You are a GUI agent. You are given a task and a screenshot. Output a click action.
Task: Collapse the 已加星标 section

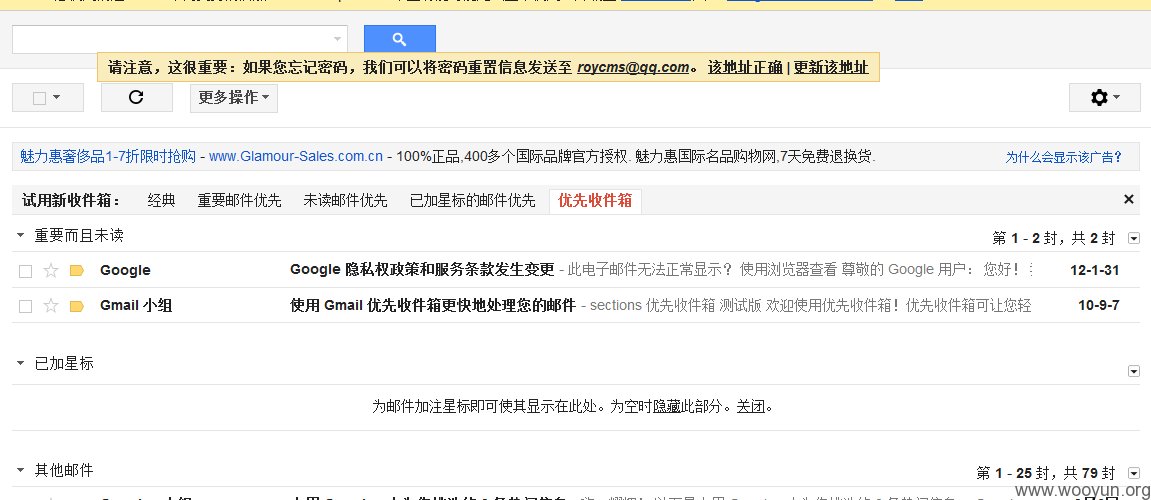tap(21, 363)
